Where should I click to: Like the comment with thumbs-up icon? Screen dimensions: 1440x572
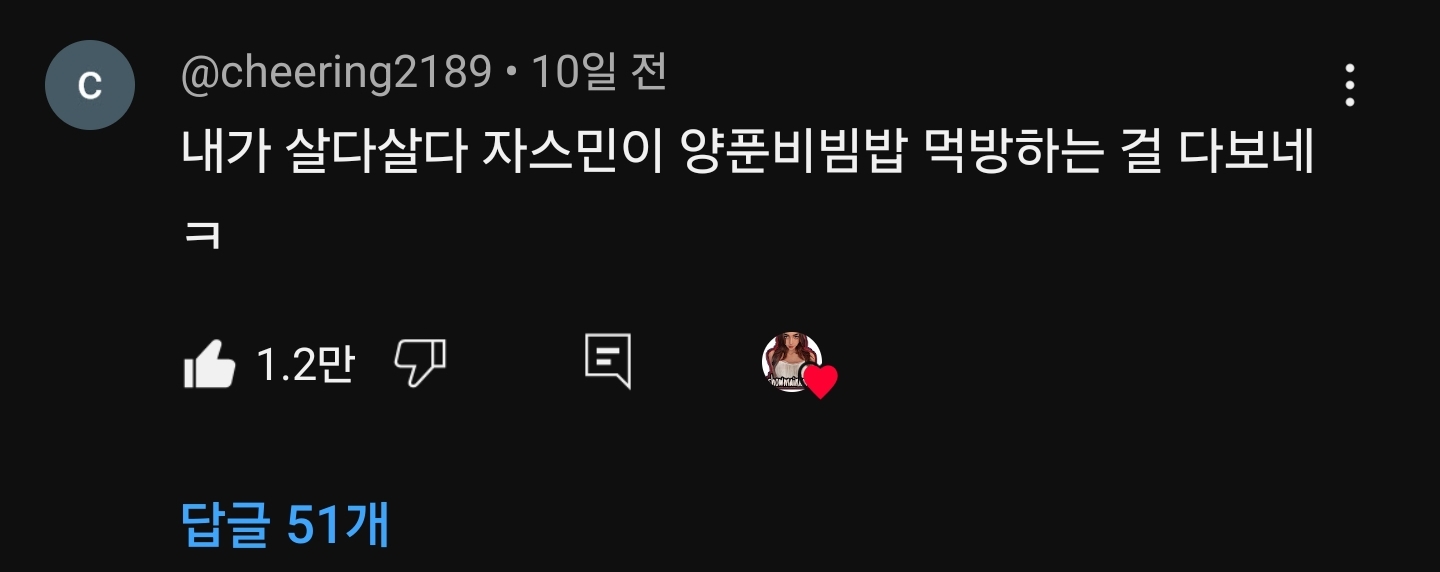(210, 363)
